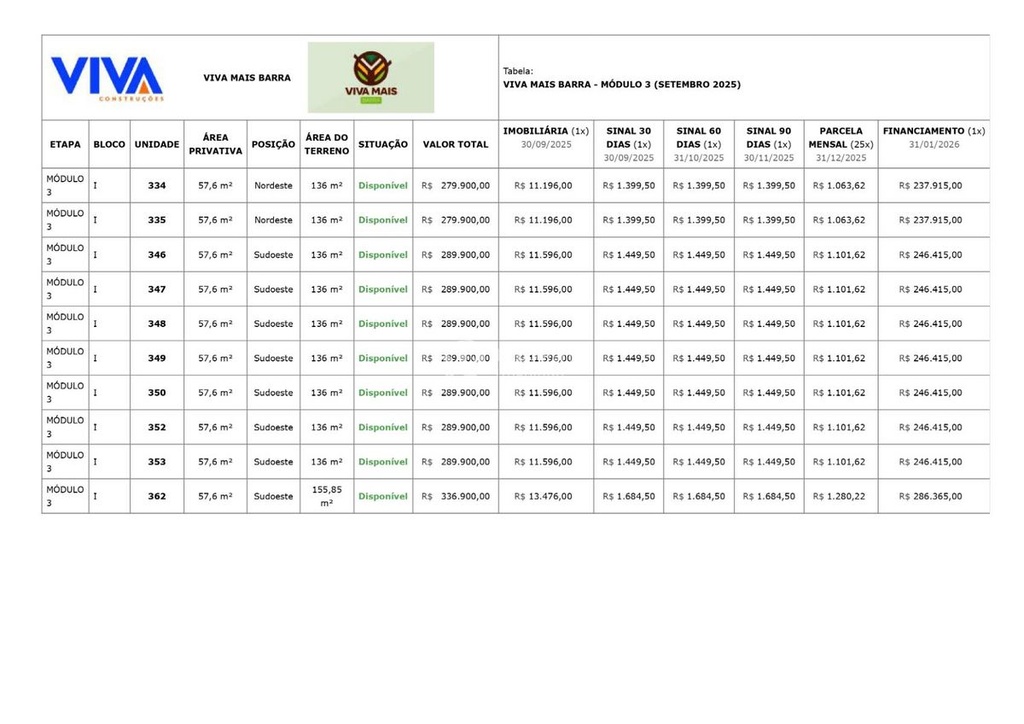
Task: Click the financing value R$ 286.365,00
Action: [930, 497]
